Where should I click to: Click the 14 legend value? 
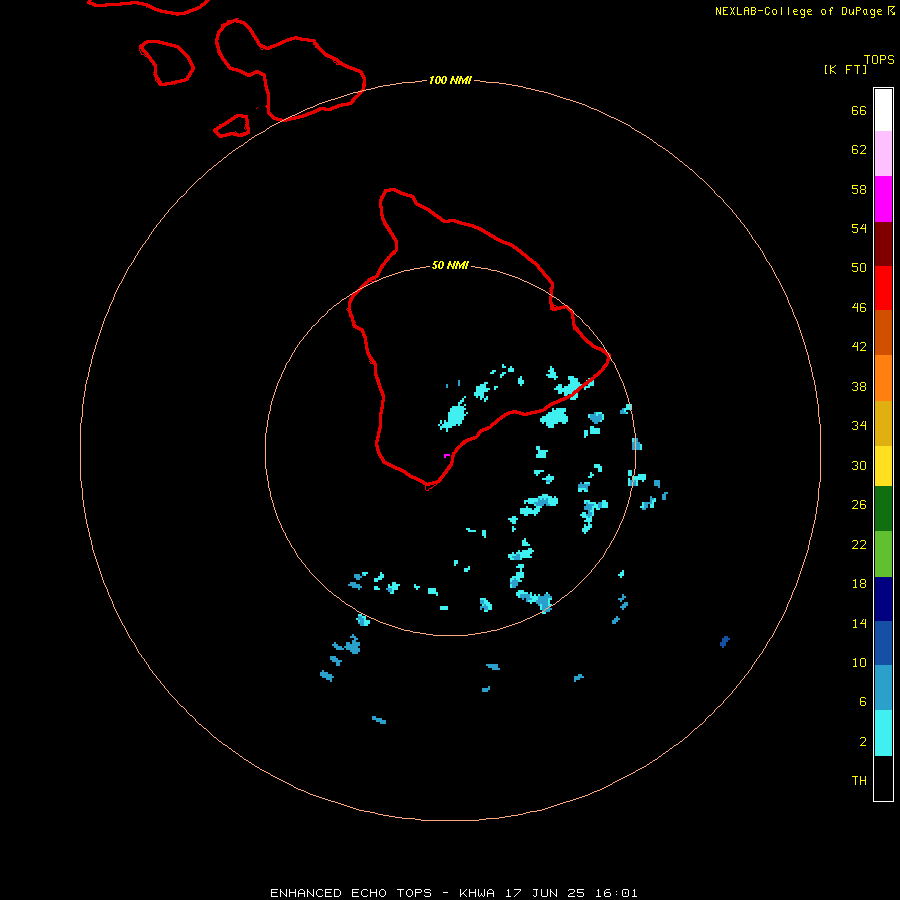859,623
